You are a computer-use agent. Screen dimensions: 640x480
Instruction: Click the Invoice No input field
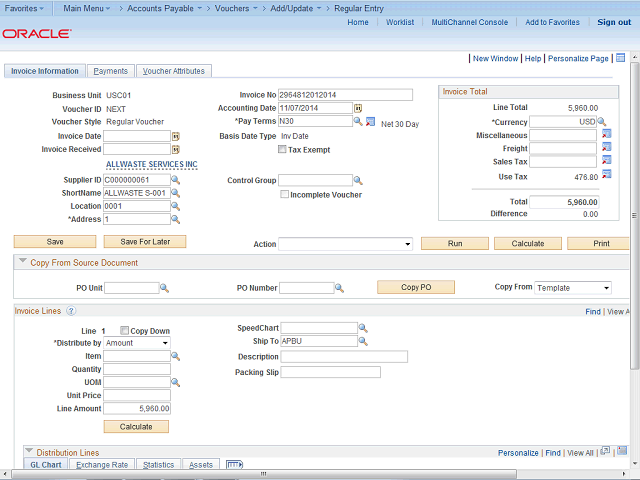[x=345, y=95]
